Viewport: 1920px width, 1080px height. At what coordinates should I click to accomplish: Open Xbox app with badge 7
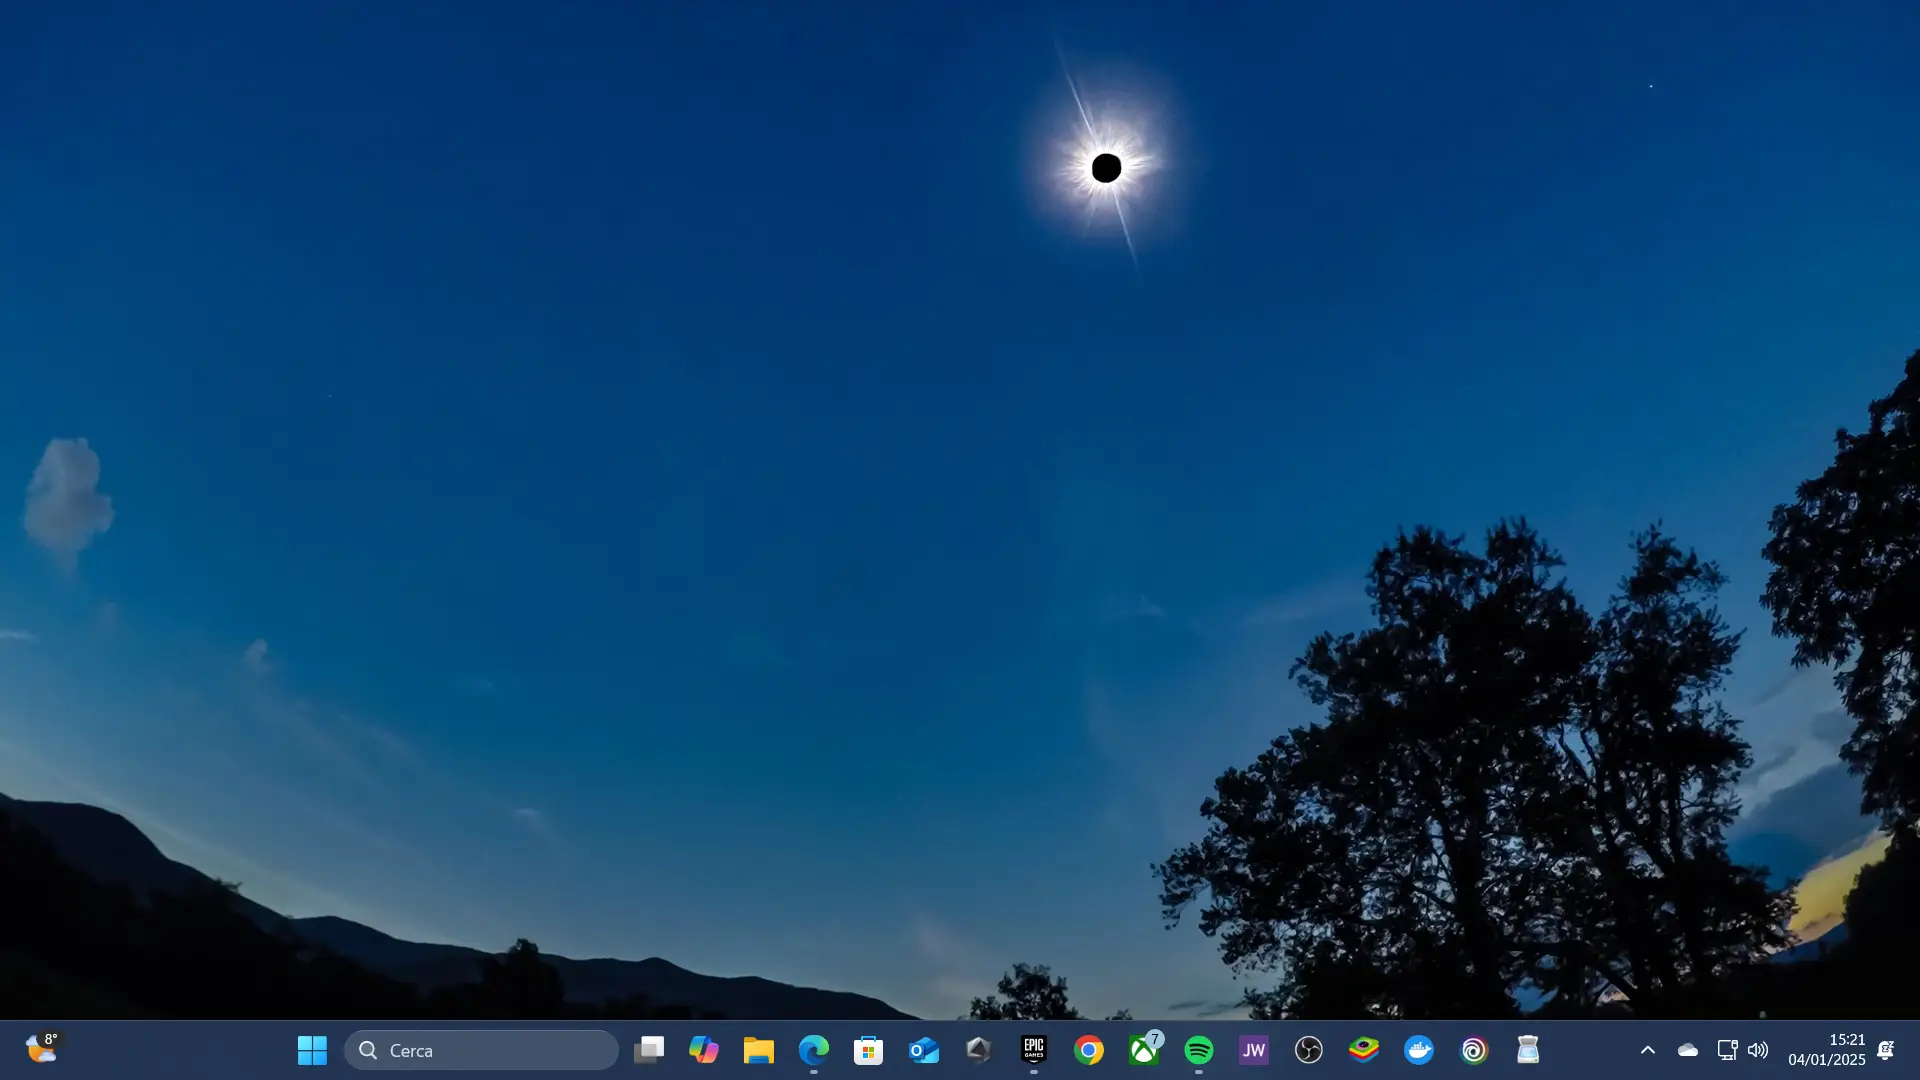[x=1144, y=1050]
